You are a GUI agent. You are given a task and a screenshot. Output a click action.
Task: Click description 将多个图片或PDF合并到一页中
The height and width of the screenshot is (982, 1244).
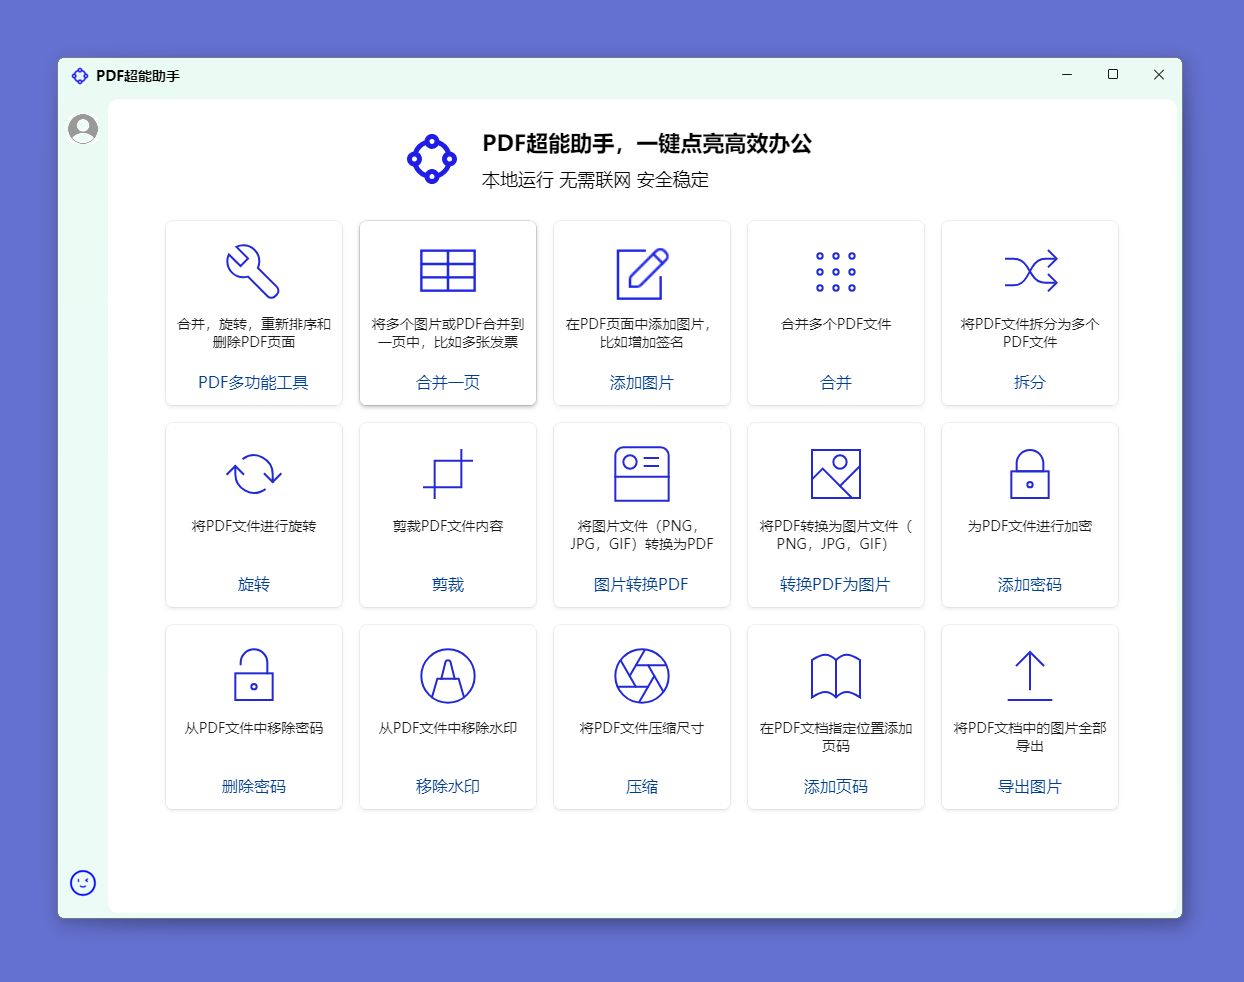448,333
